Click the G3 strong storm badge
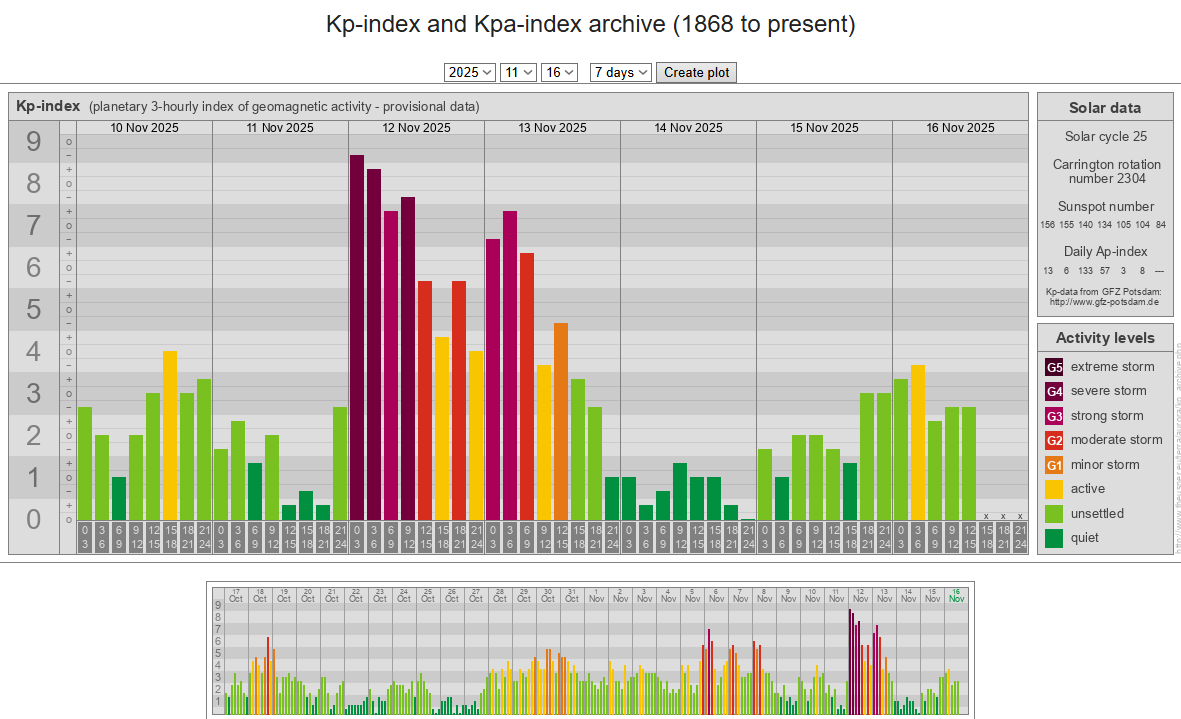This screenshot has width=1181, height=719. tap(1054, 416)
